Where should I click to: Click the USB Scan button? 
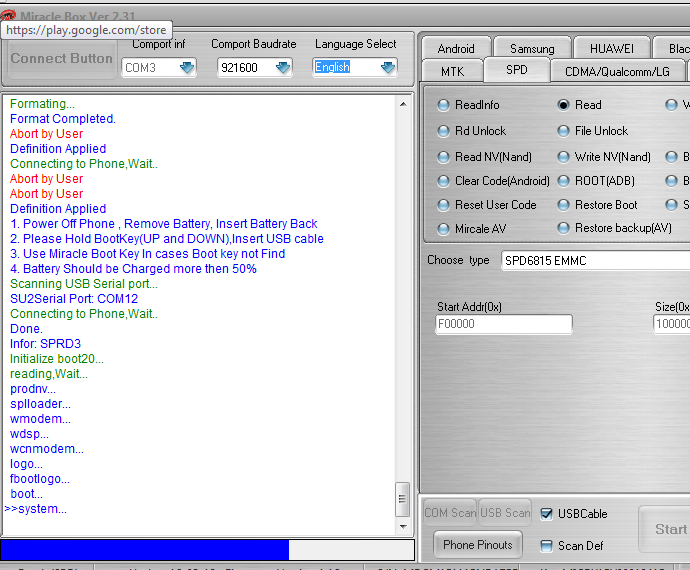tap(505, 513)
